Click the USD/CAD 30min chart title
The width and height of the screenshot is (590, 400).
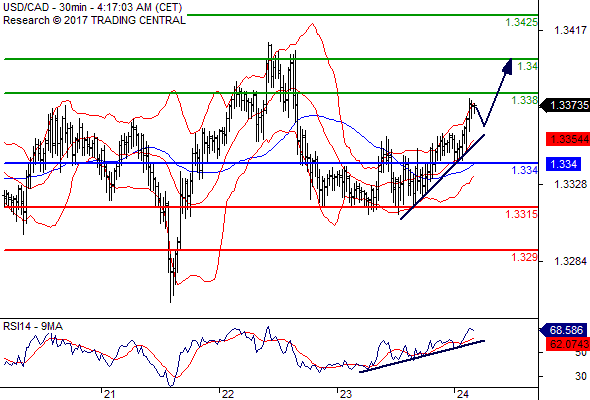pyautogui.click(x=93, y=8)
